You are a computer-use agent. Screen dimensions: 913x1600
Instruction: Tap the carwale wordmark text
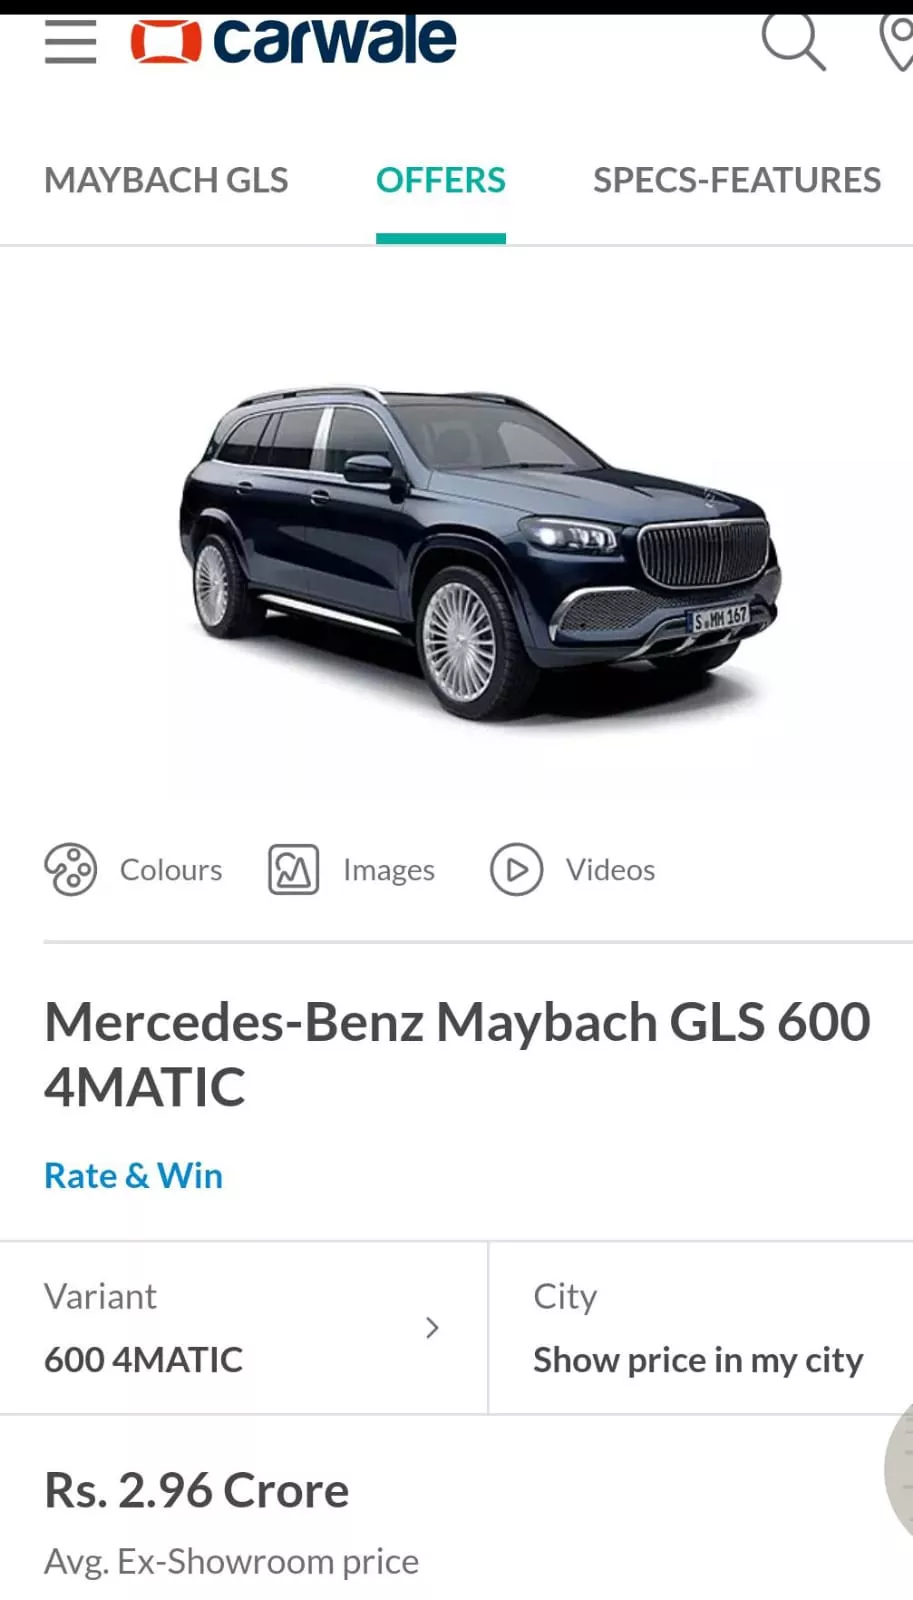(x=335, y=41)
